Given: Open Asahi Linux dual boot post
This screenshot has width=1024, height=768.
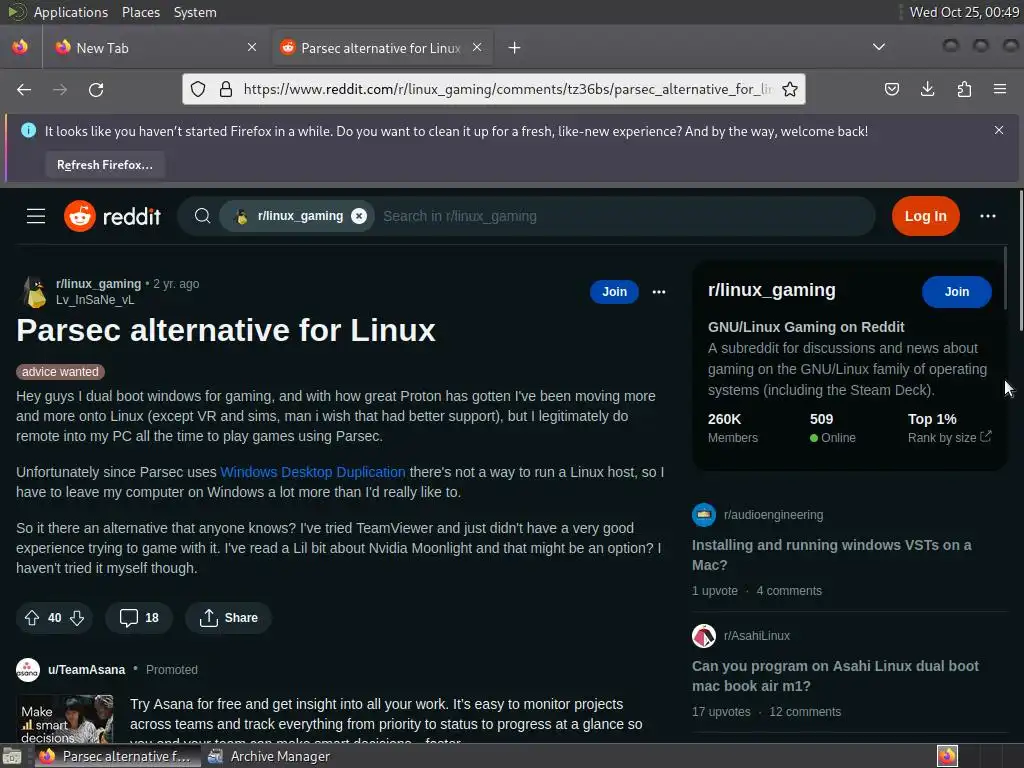Looking at the screenshot, I should click(835, 676).
